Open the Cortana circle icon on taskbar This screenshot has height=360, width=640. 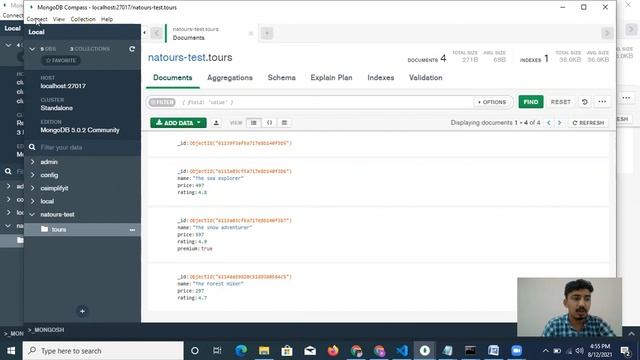pos(195,351)
